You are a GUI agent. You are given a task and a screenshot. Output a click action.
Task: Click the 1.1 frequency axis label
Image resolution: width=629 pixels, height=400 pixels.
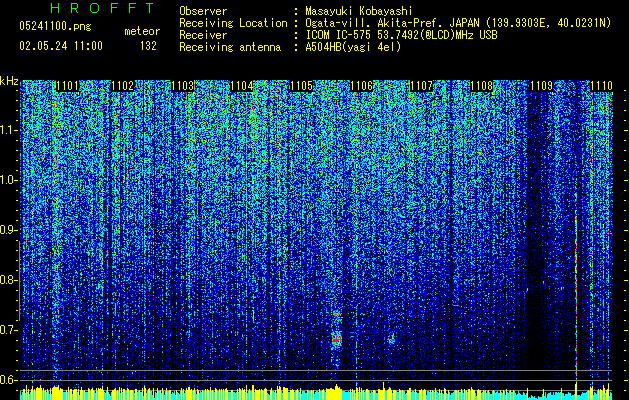(8, 130)
